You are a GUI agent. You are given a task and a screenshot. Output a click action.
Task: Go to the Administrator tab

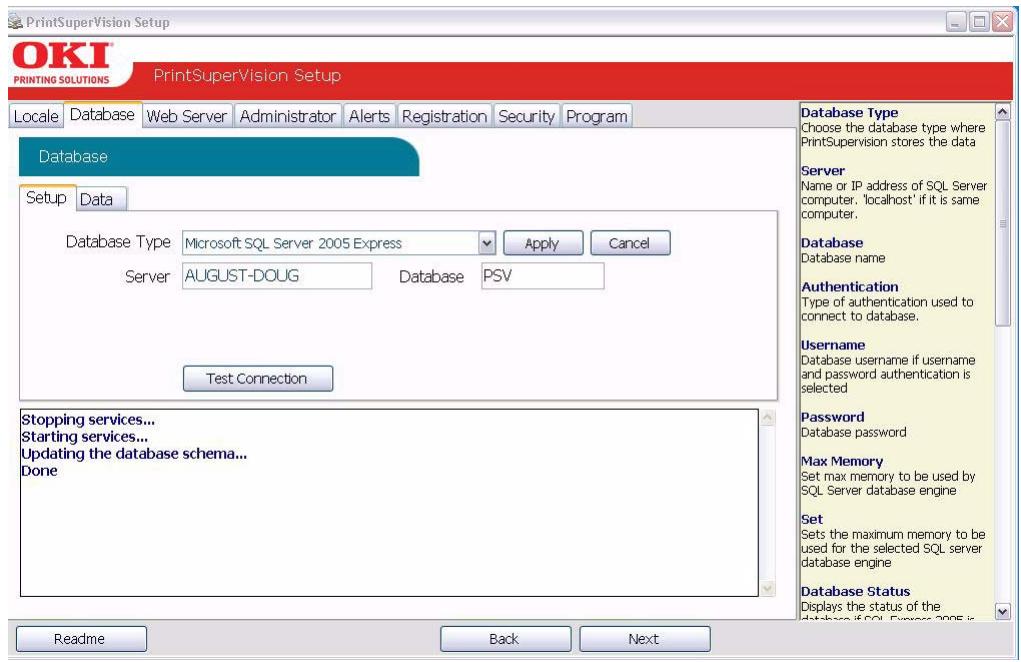[x=287, y=116]
